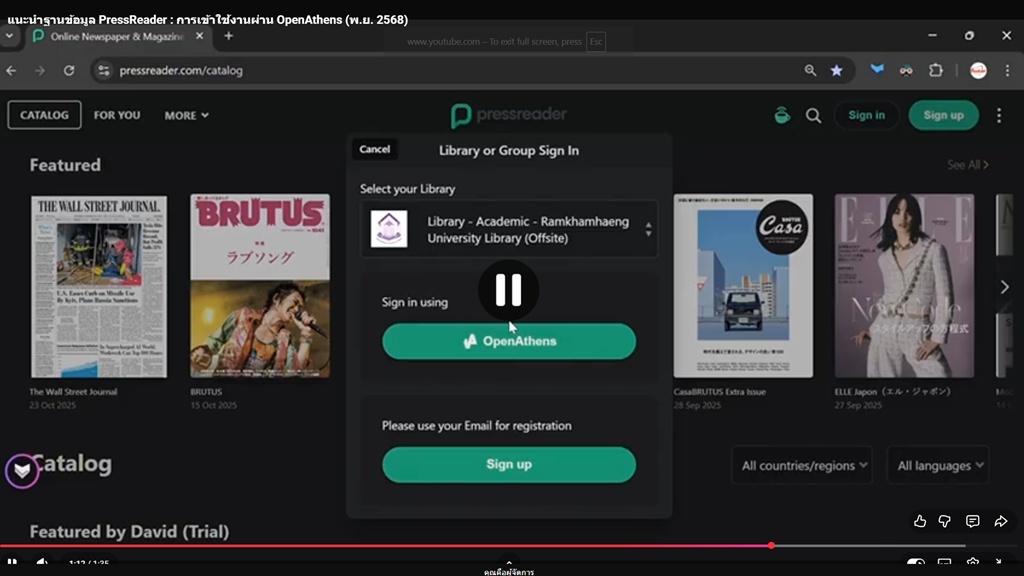Open the All countries/regions dropdown

point(801,465)
